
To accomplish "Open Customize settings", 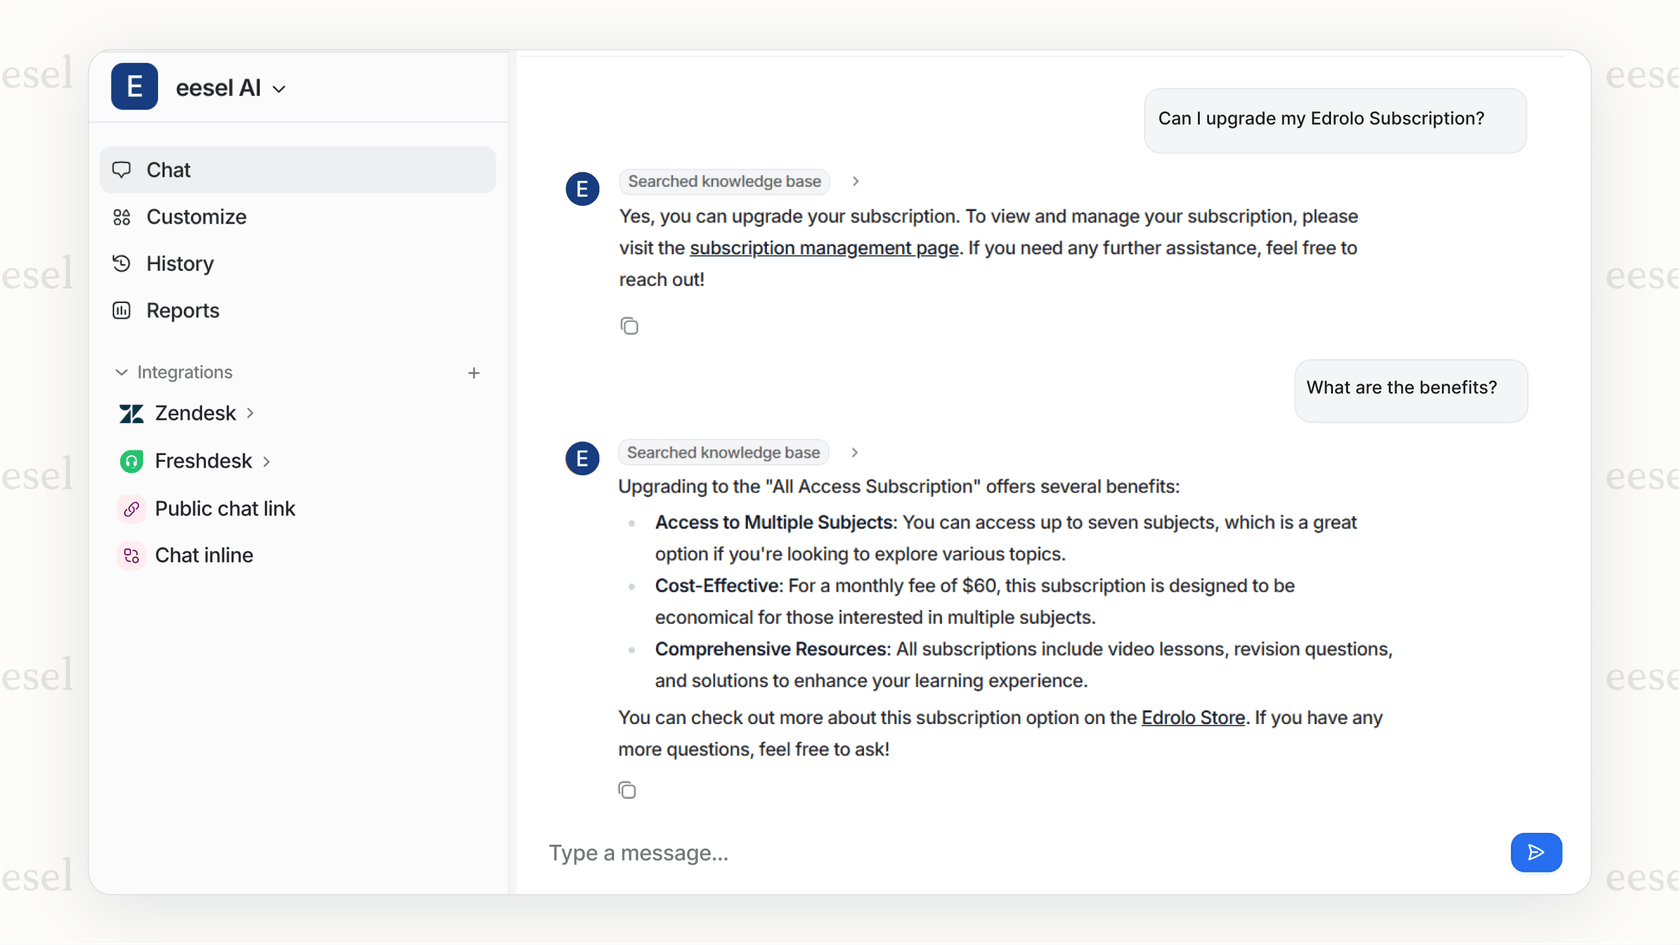I will point(197,217).
